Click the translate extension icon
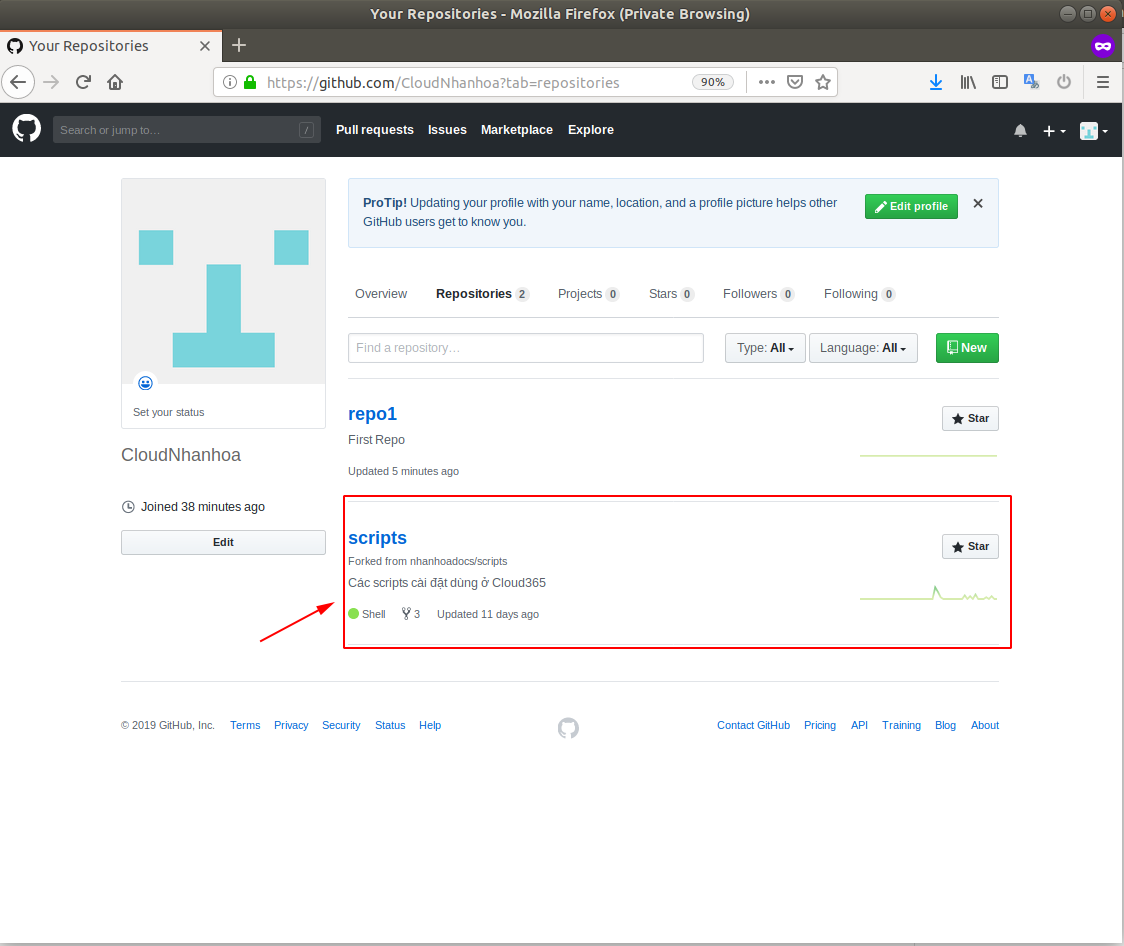The height and width of the screenshot is (946, 1124). tap(1032, 82)
